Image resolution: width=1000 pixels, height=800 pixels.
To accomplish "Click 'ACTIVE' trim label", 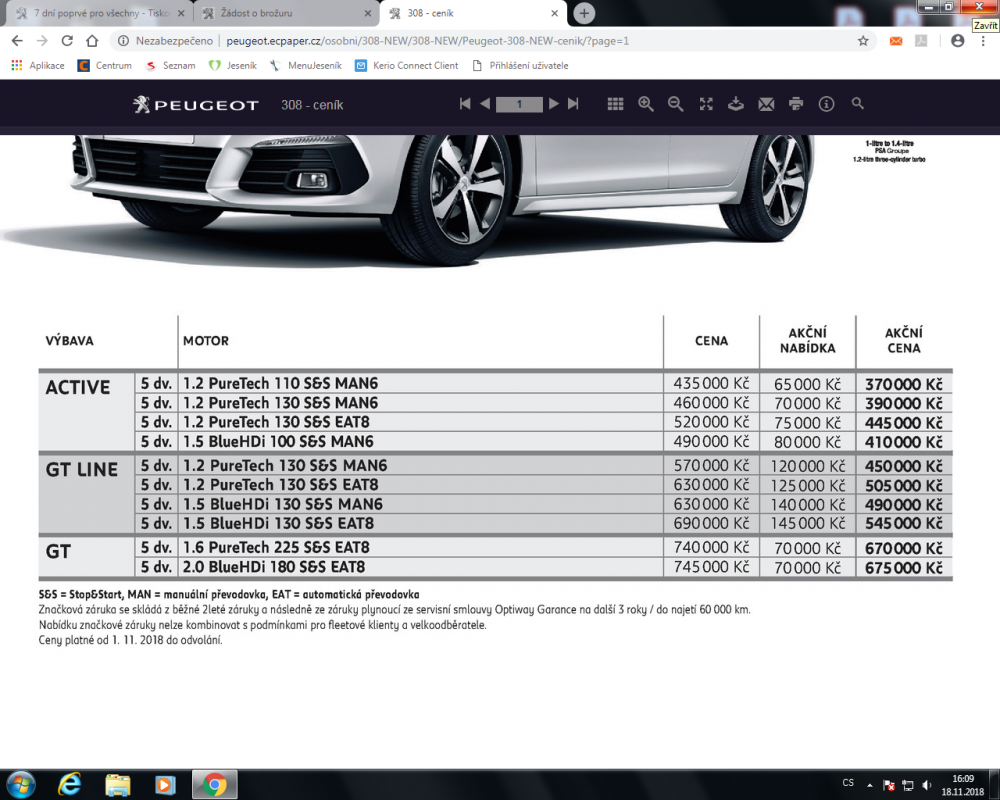I will 78,388.
